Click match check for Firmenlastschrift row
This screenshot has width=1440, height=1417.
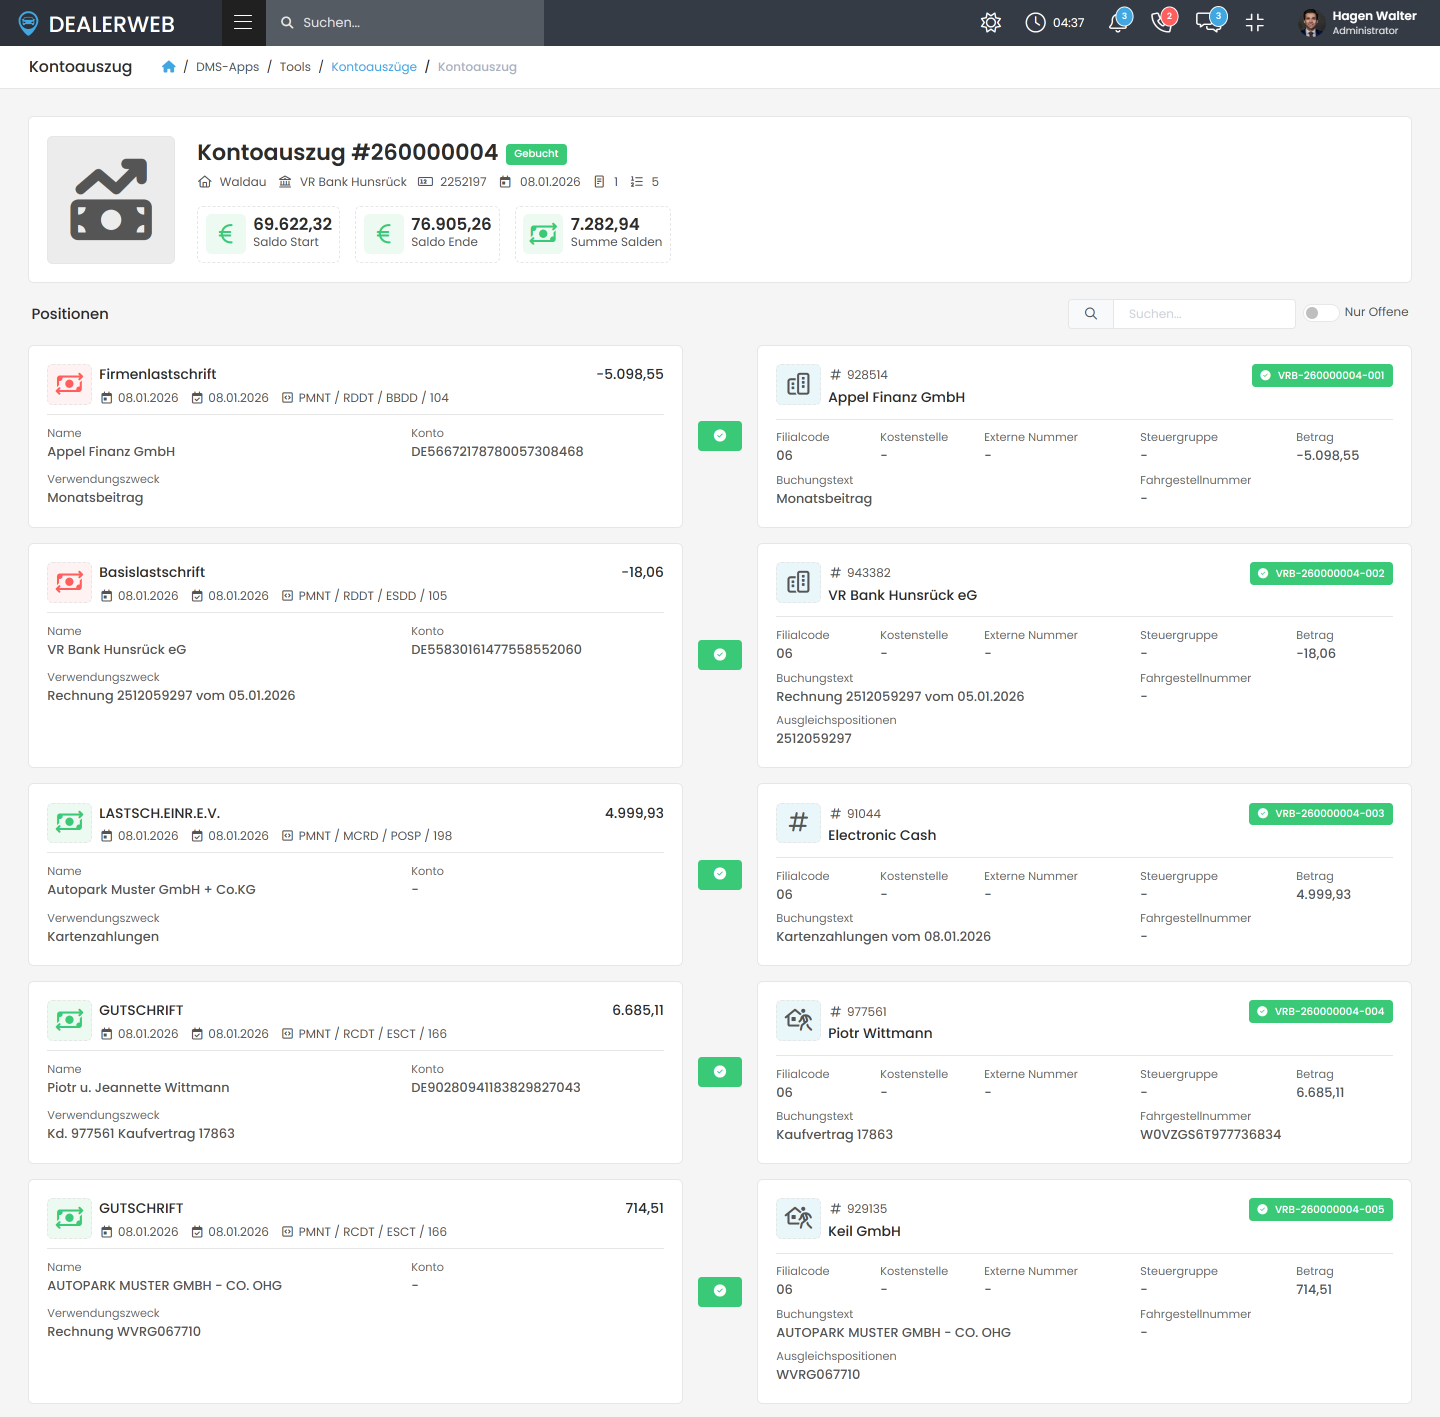[720, 436]
